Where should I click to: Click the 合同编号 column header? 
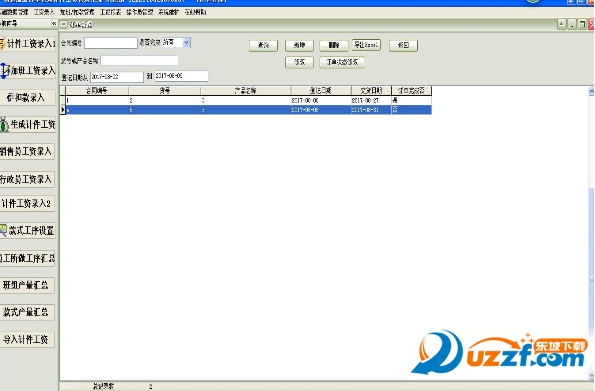coord(97,91)
